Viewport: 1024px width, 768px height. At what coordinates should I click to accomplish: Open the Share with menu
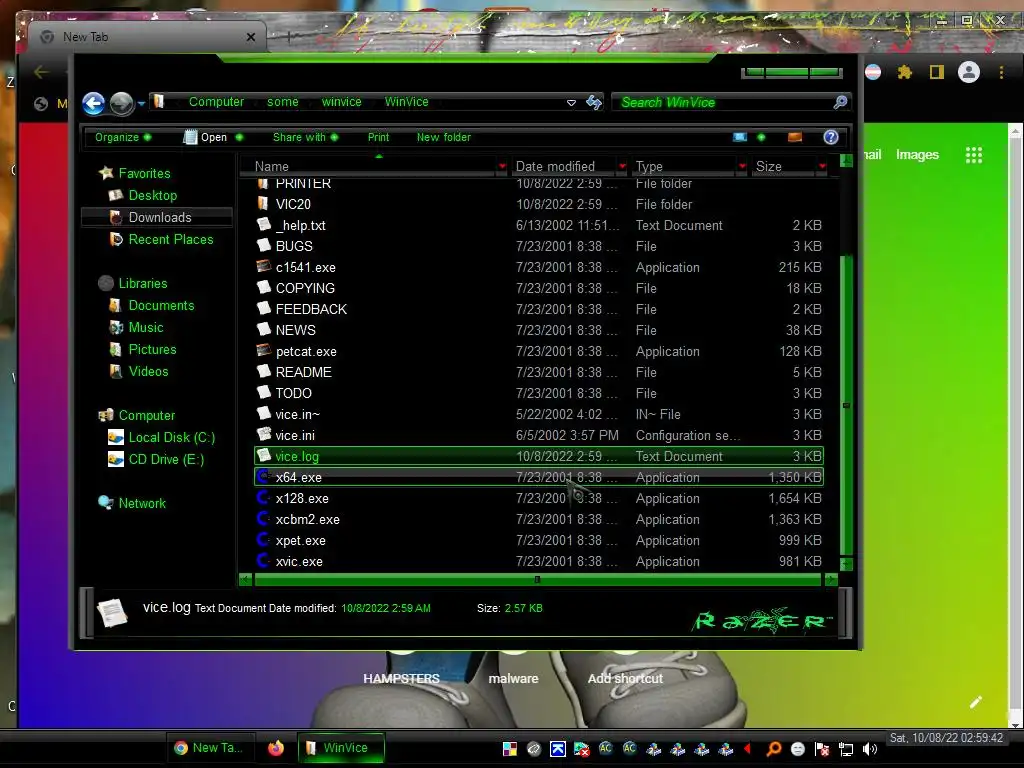click(x=305, y=137)
